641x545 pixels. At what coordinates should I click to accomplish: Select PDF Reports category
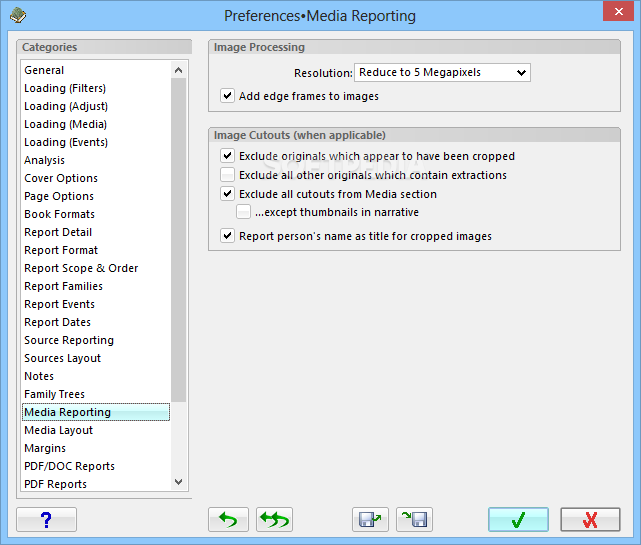coord(96,484)
